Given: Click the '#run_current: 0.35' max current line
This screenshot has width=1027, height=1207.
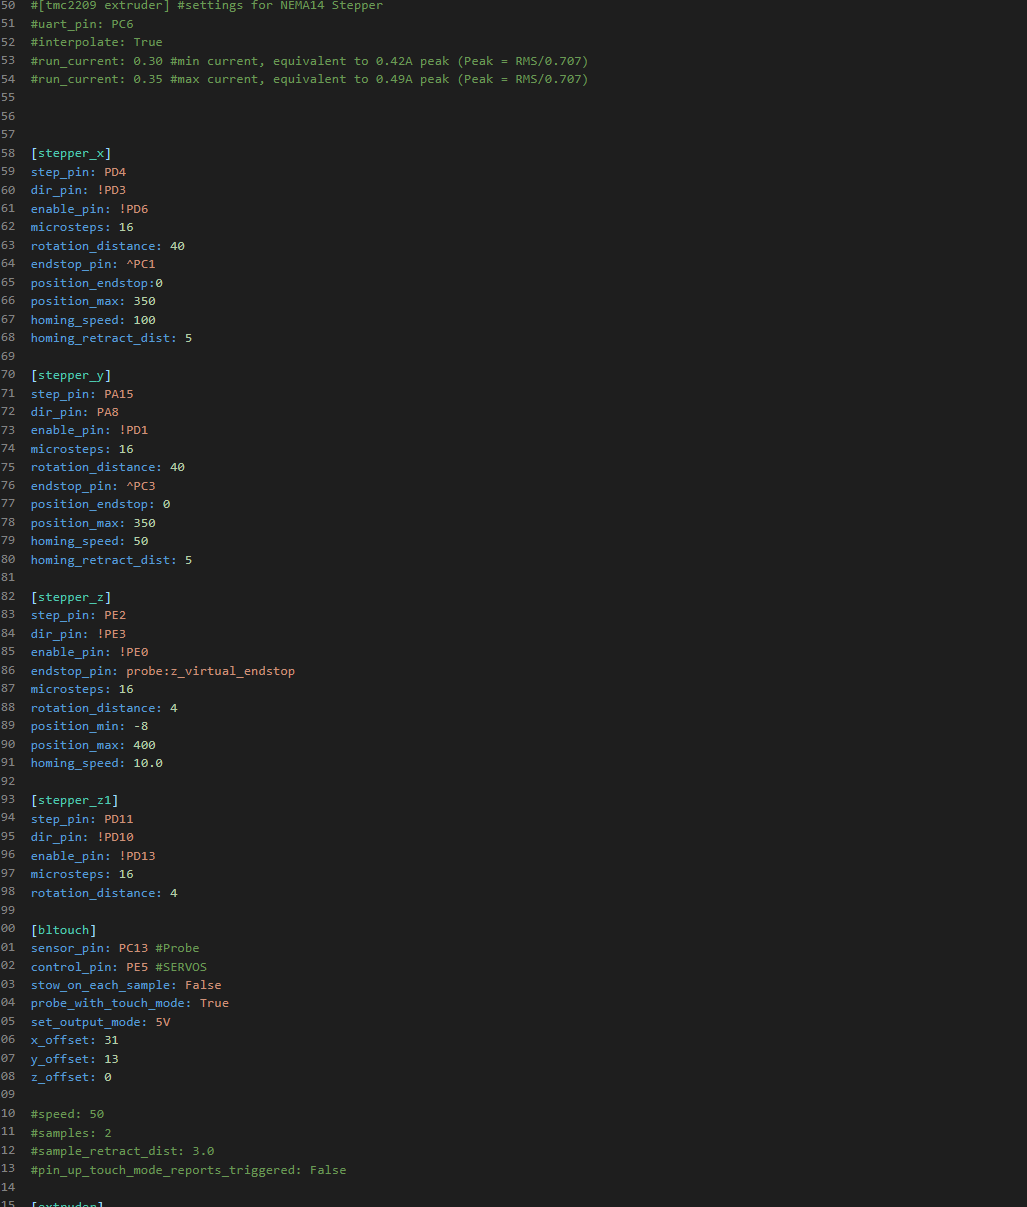Looking at the screenshot, I should [x=310, y=79].
